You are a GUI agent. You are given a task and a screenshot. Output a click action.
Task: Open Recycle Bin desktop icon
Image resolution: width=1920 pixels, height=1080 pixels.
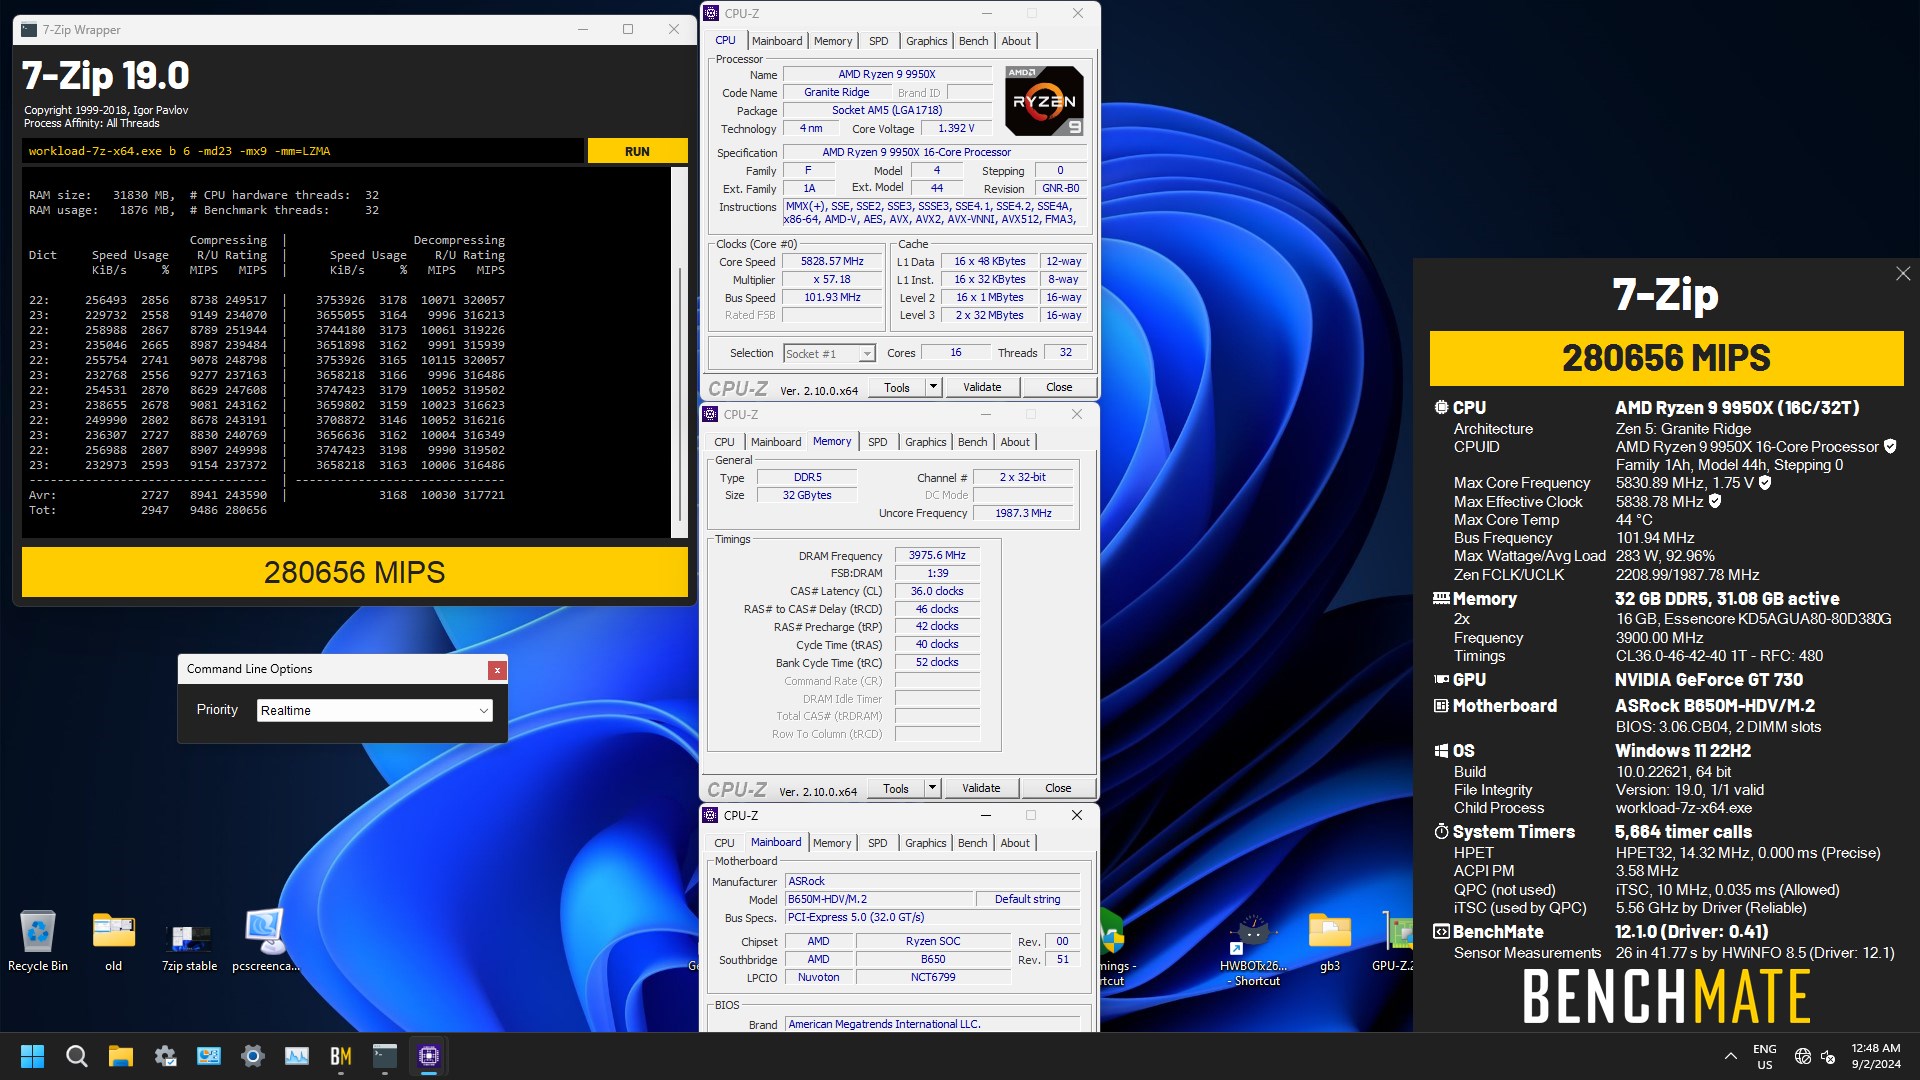pos(38,941)
